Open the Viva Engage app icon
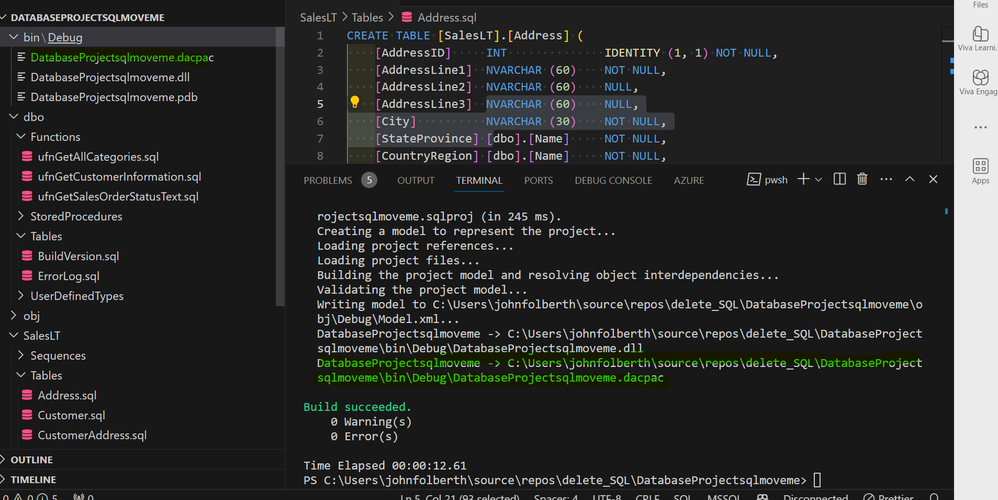 tap(980, 78)
